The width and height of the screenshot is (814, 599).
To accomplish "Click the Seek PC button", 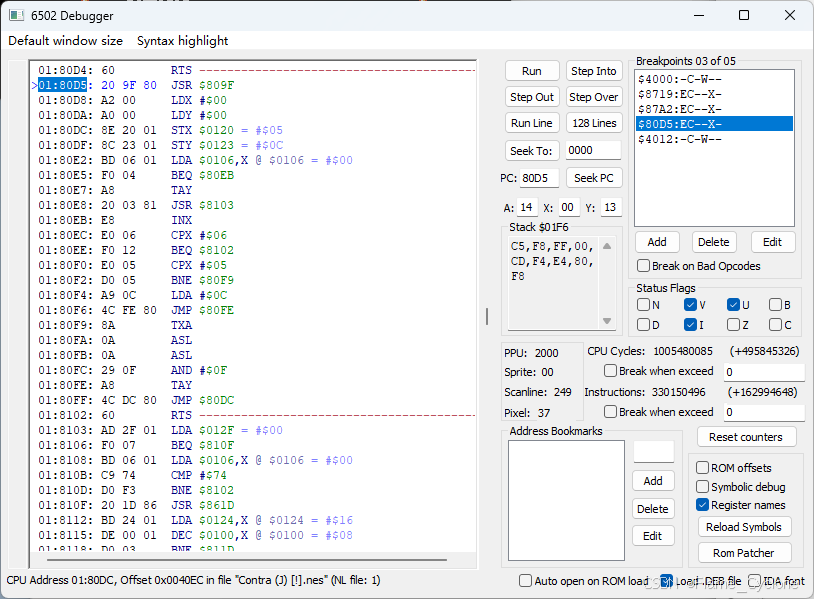I will pyautogui.click(x=593, y=178).
